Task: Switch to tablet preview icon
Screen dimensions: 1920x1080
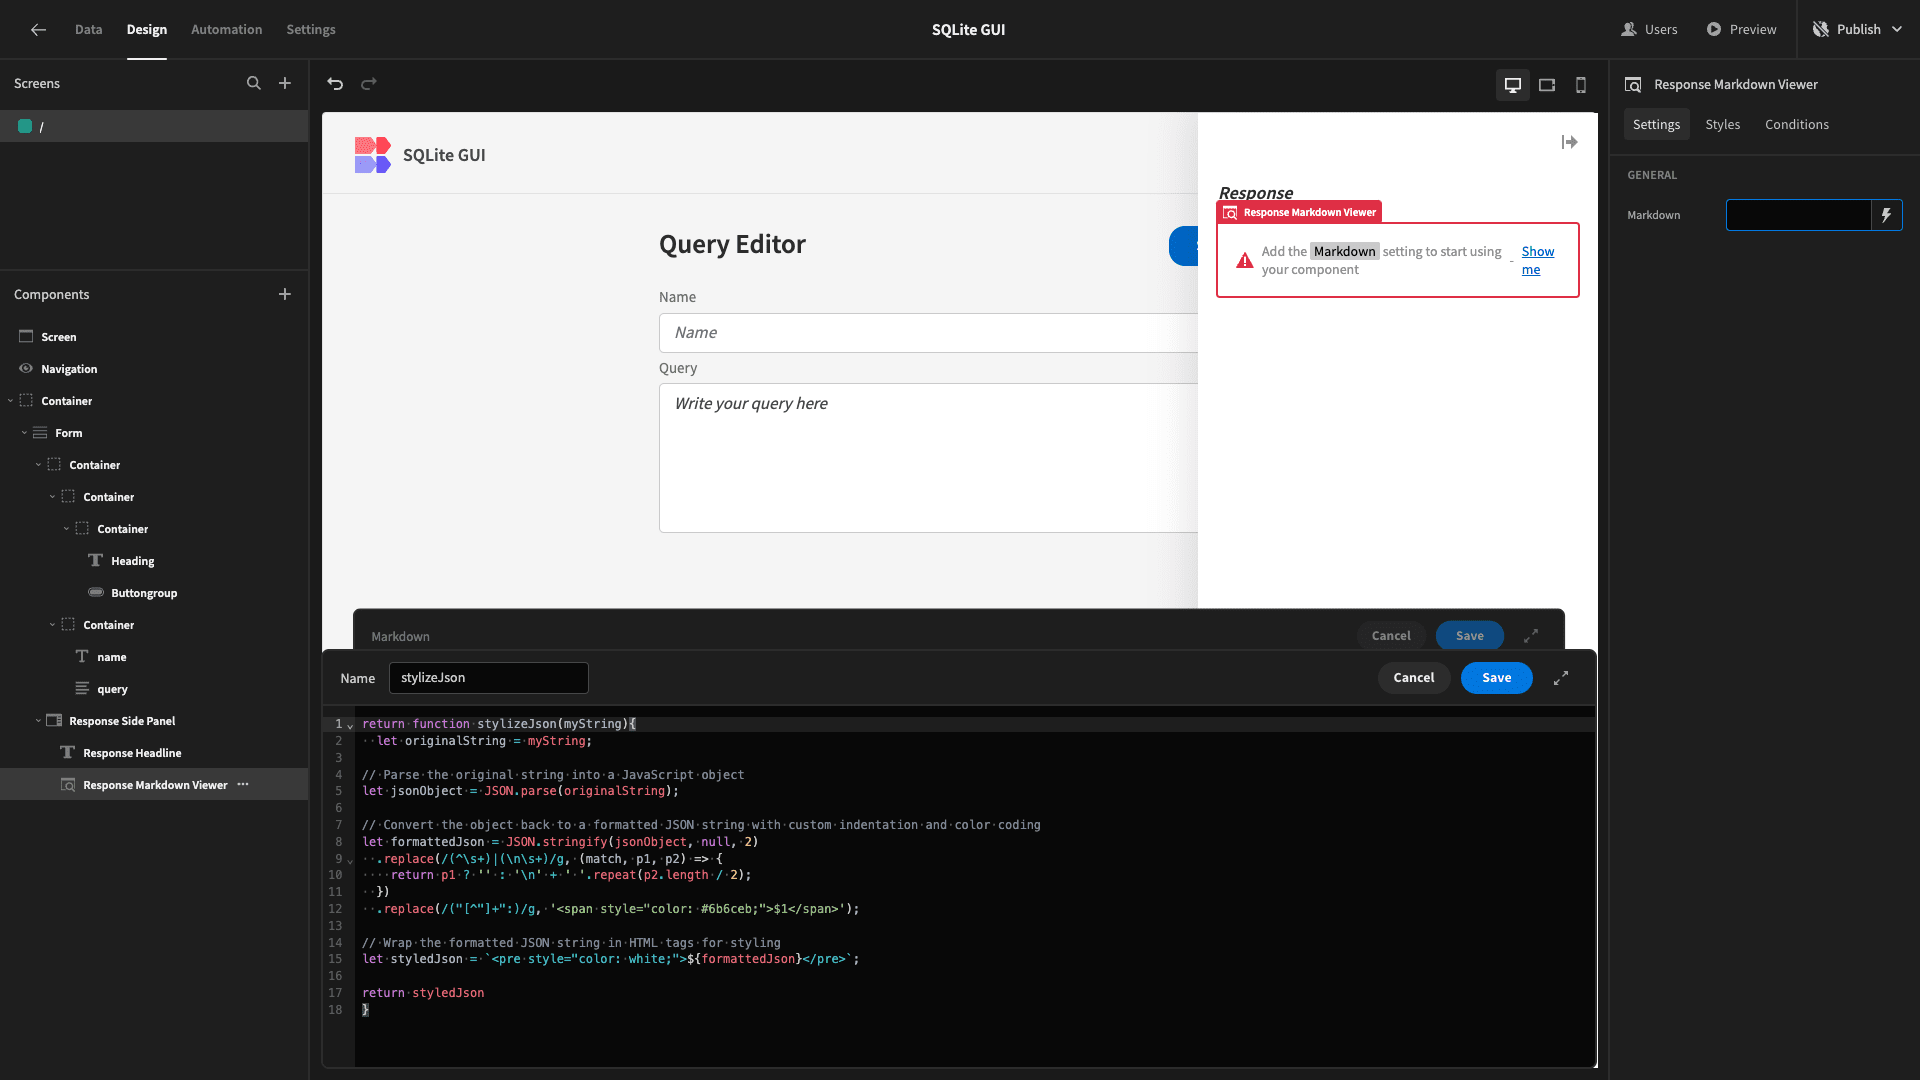Action: 1547,85
